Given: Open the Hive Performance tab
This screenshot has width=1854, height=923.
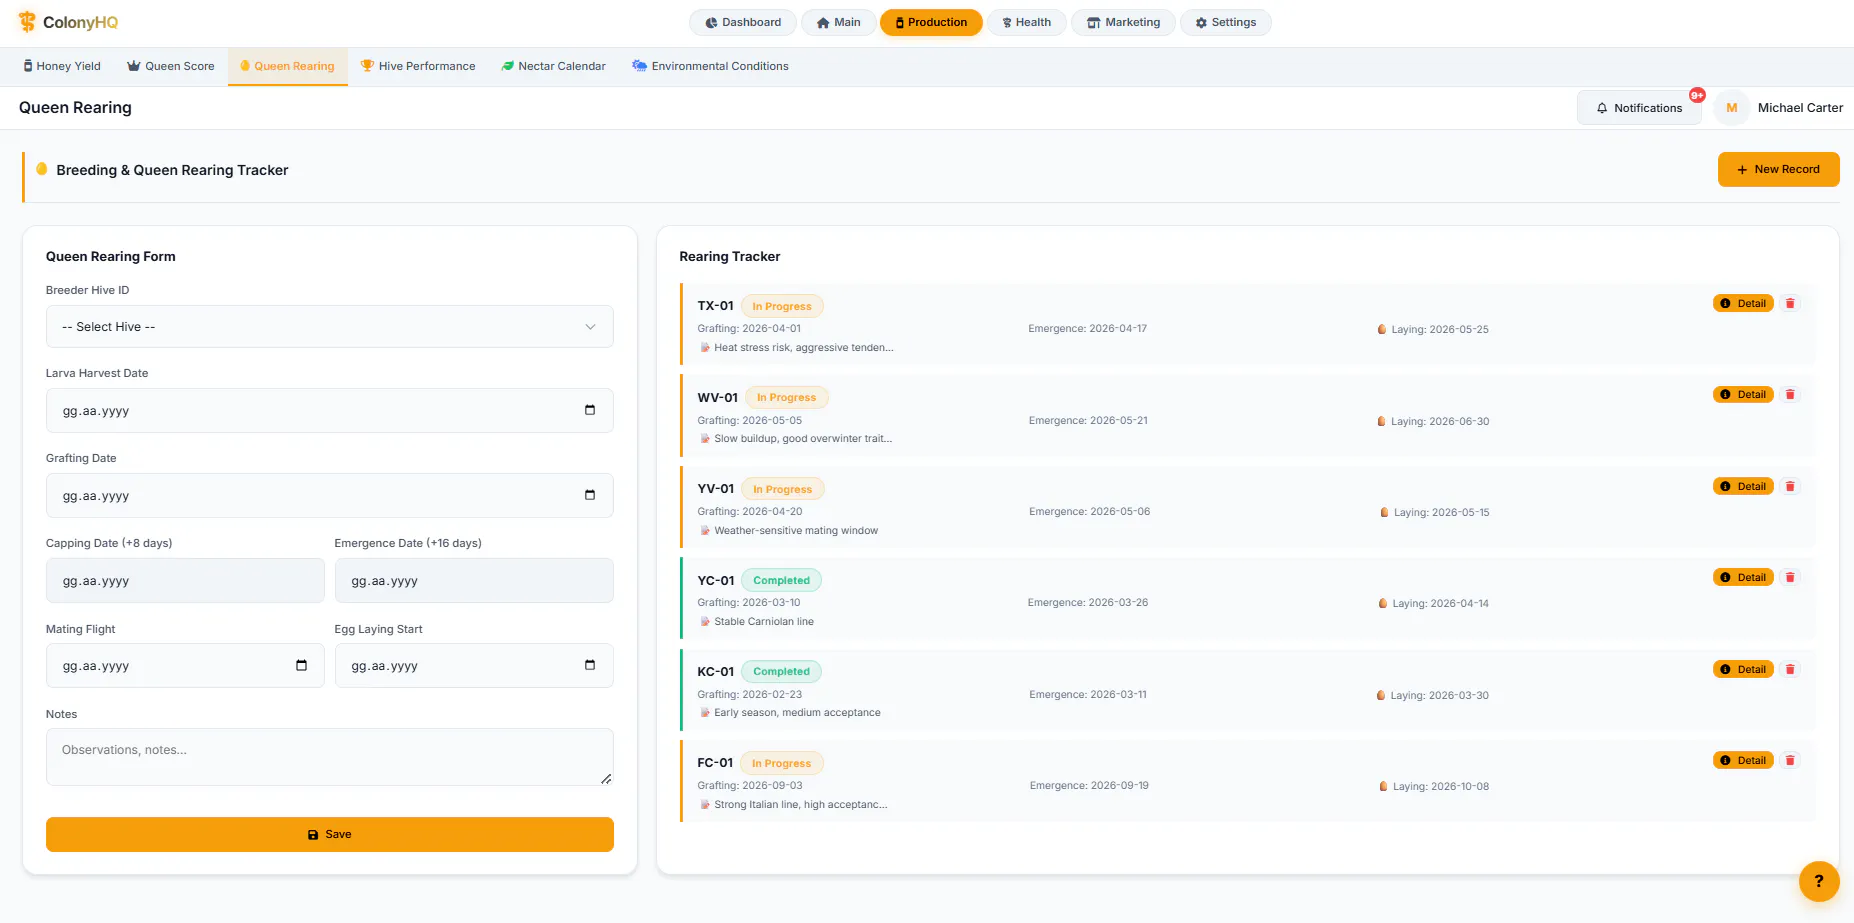Looking at the screenshot, I should 418,66.
